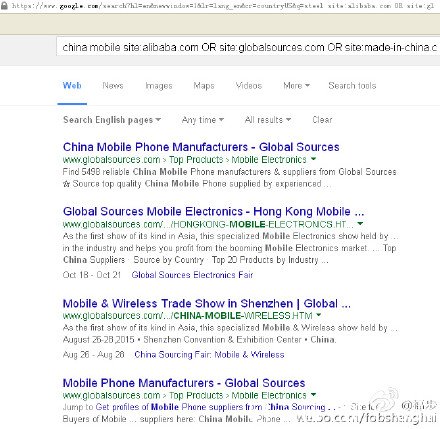Screen dimensions: 440x429
Task: Expand arrow beside last result's Mobile Electronics breadcrumb
Action: (313, 395)
